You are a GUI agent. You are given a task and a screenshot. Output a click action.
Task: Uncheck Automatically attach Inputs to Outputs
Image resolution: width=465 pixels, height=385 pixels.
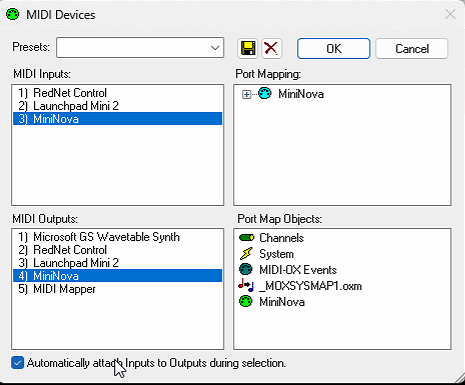[17, 363]
